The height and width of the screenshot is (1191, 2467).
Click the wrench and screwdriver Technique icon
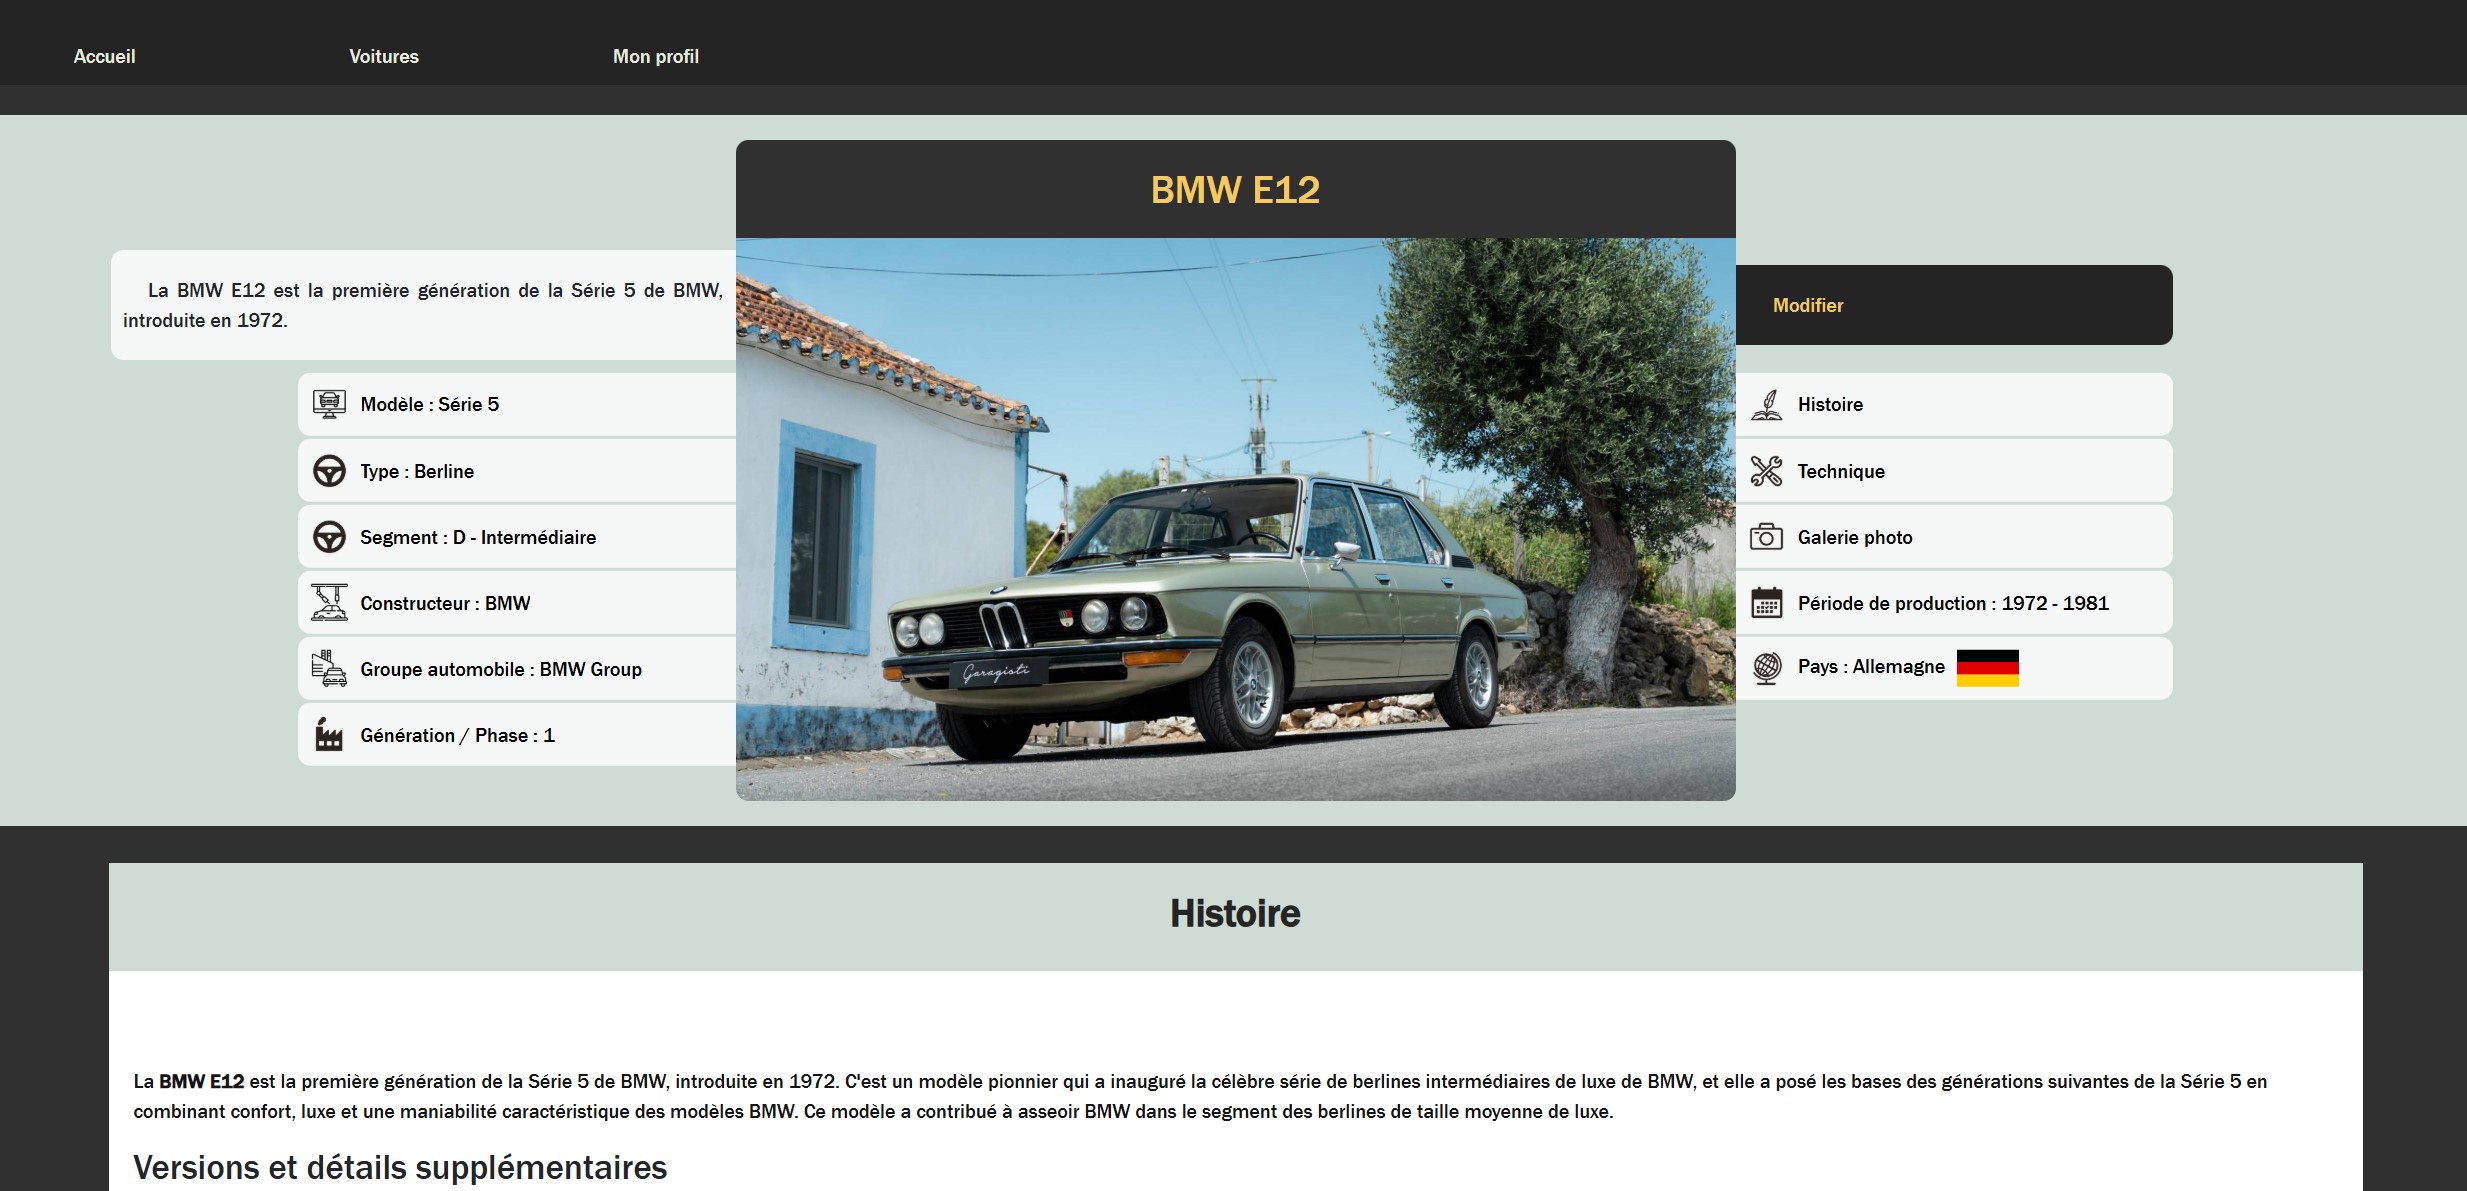pos(1766,471)
